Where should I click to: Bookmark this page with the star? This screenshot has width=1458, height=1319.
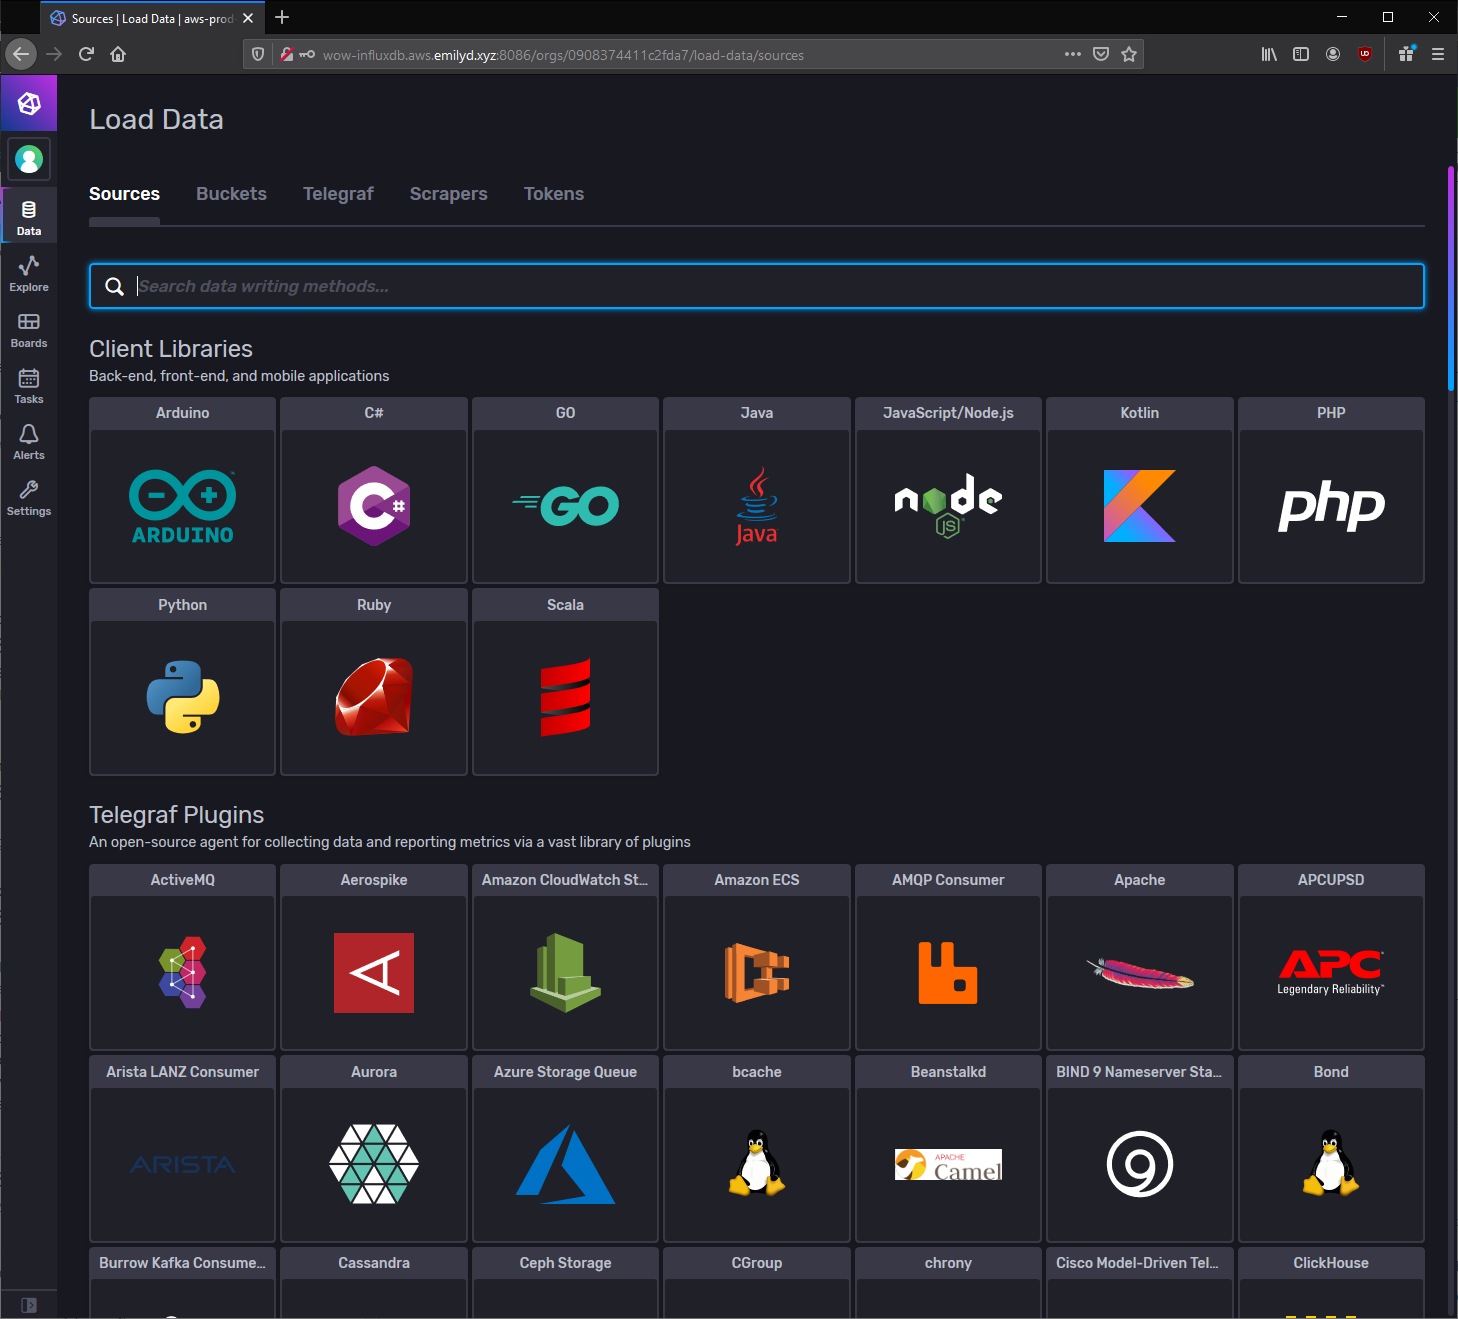pos(1129,54)
